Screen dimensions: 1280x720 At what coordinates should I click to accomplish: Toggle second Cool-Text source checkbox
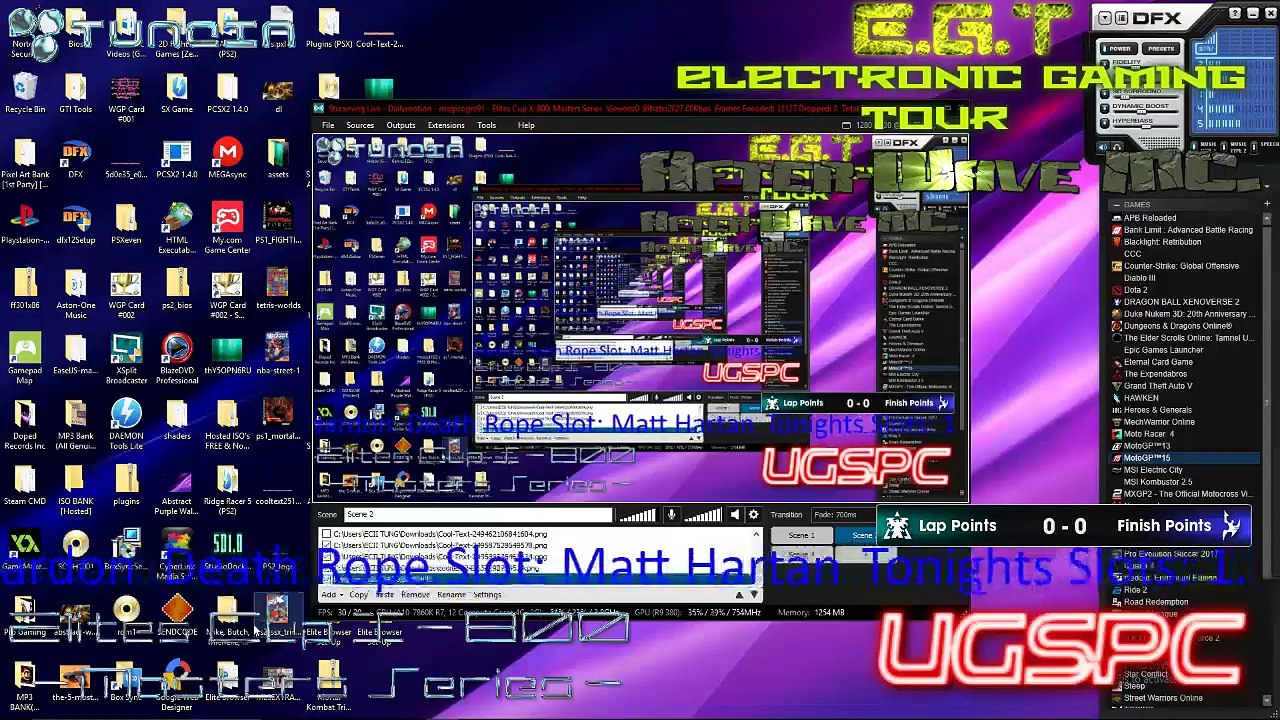click(326, 546)
